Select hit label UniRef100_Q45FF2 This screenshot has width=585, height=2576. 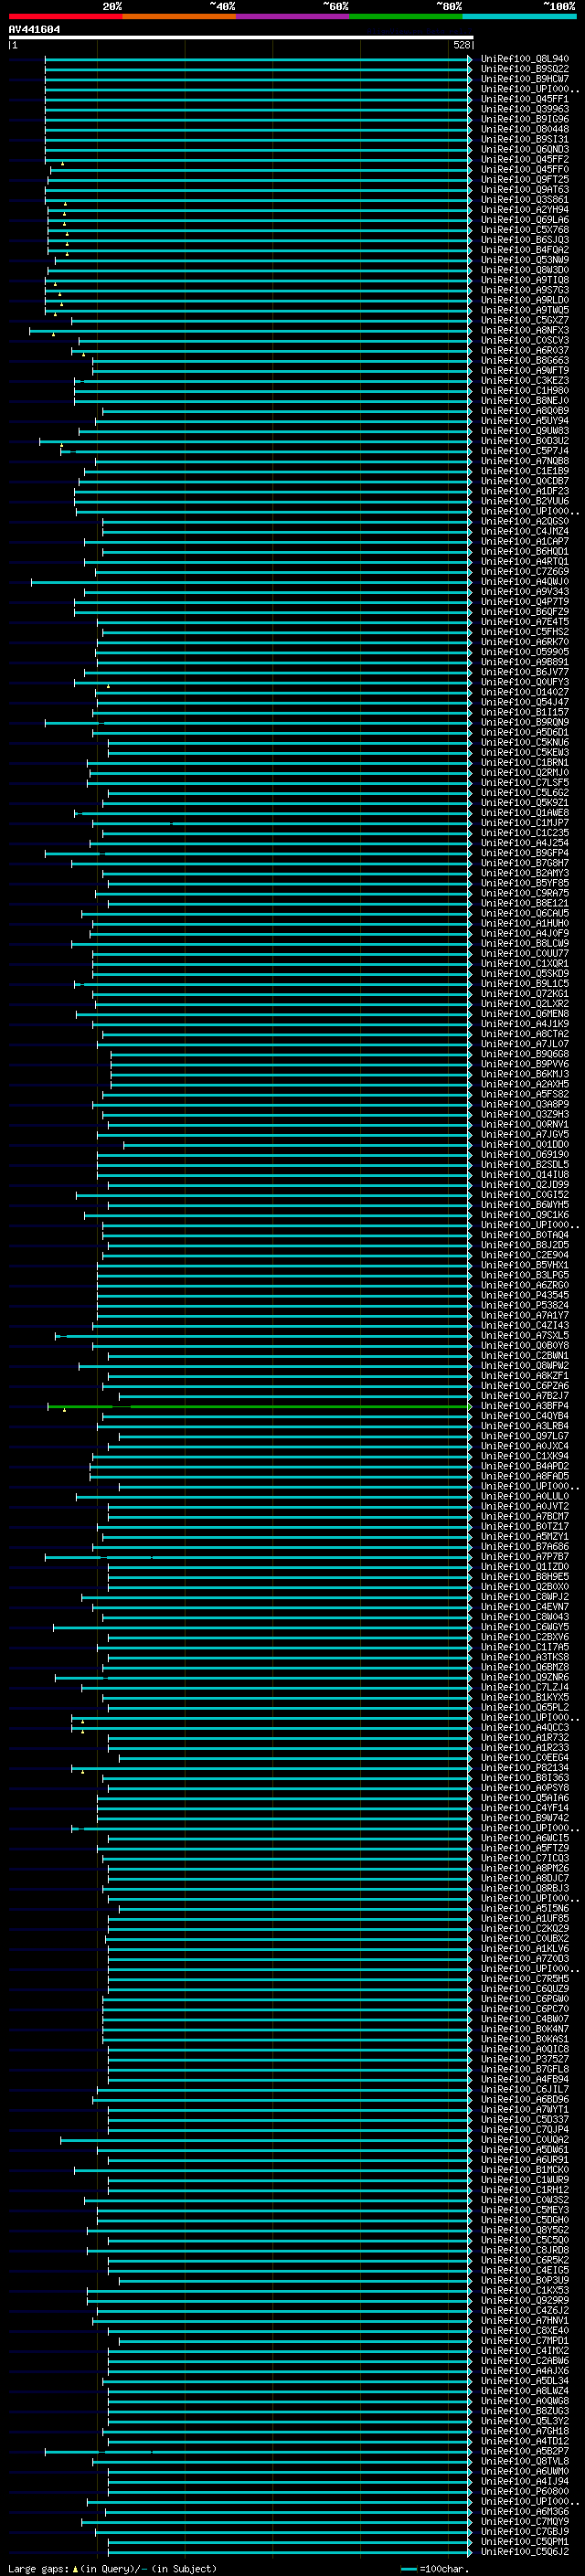click(x=525, y=159)
